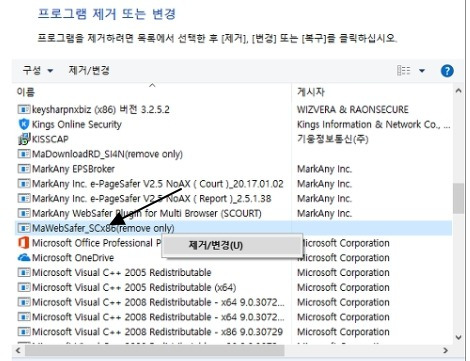Click horizontal scrollbar thumb
Image resolution: width=470 pixels, height=361 pixels.
pyautogui.click(x=155, y=350)
